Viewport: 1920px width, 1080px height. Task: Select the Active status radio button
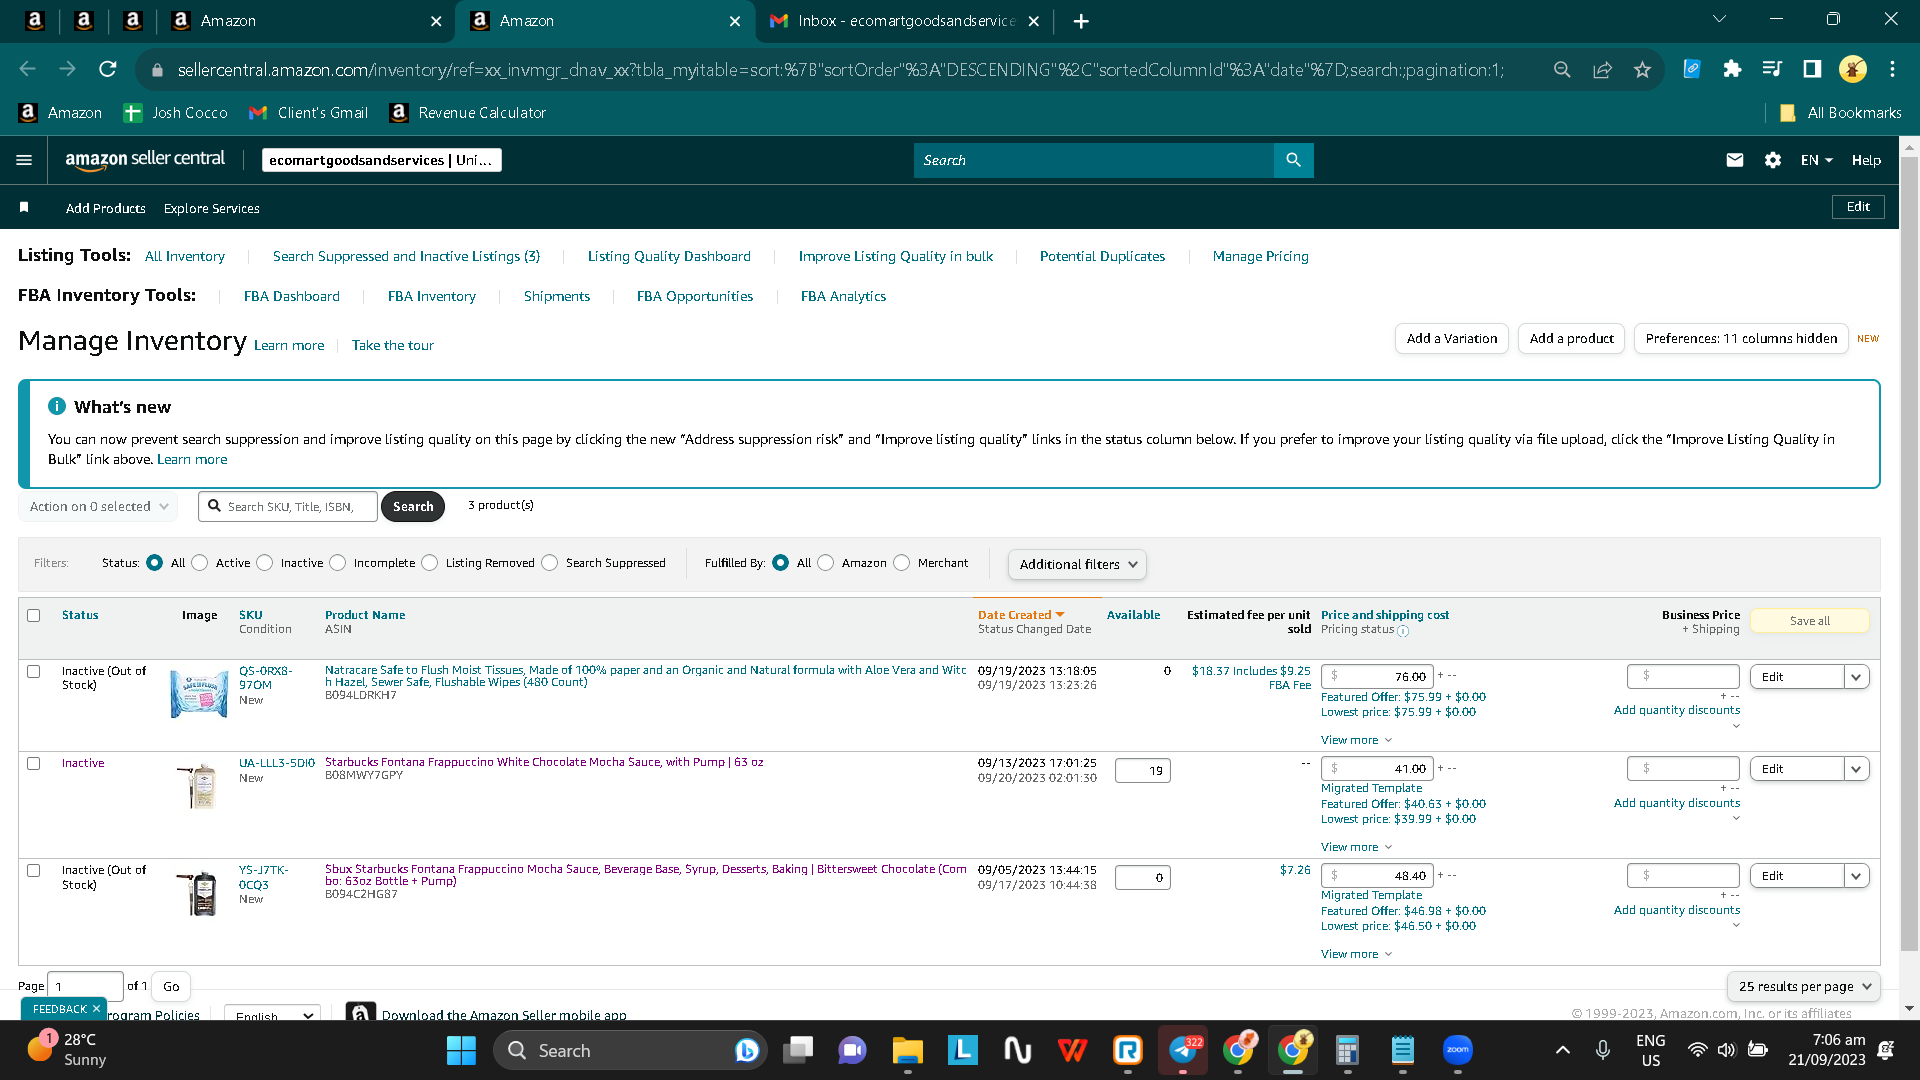[x=200, y=563]
